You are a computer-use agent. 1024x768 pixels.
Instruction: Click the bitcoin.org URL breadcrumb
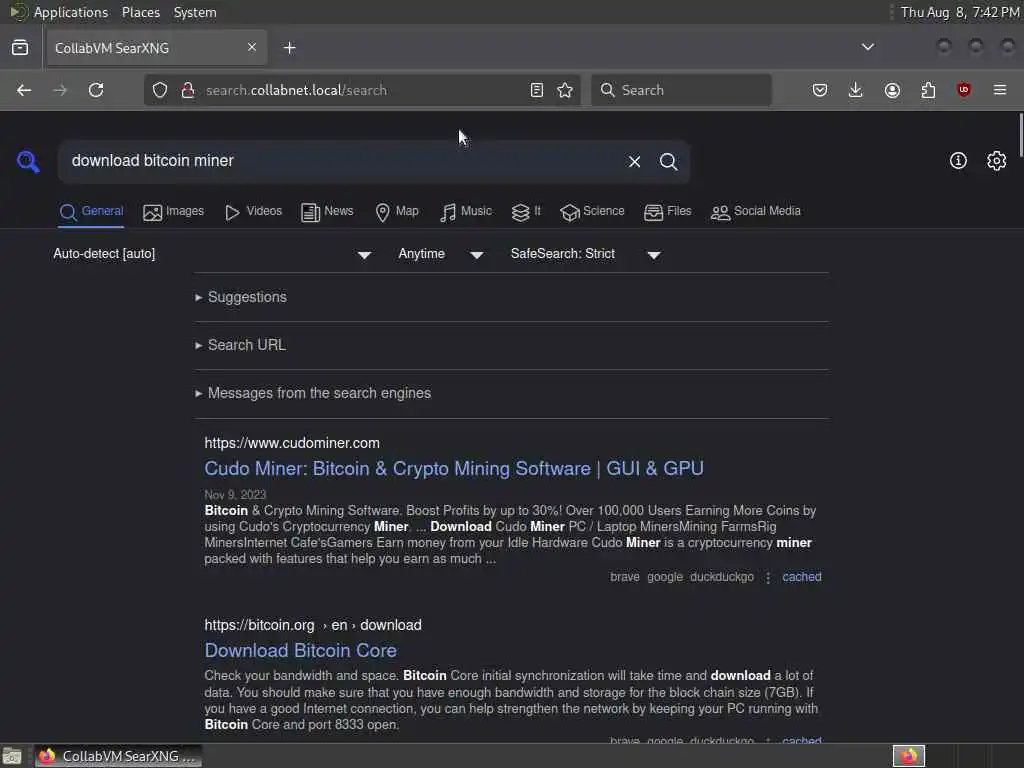pos(313,625)
